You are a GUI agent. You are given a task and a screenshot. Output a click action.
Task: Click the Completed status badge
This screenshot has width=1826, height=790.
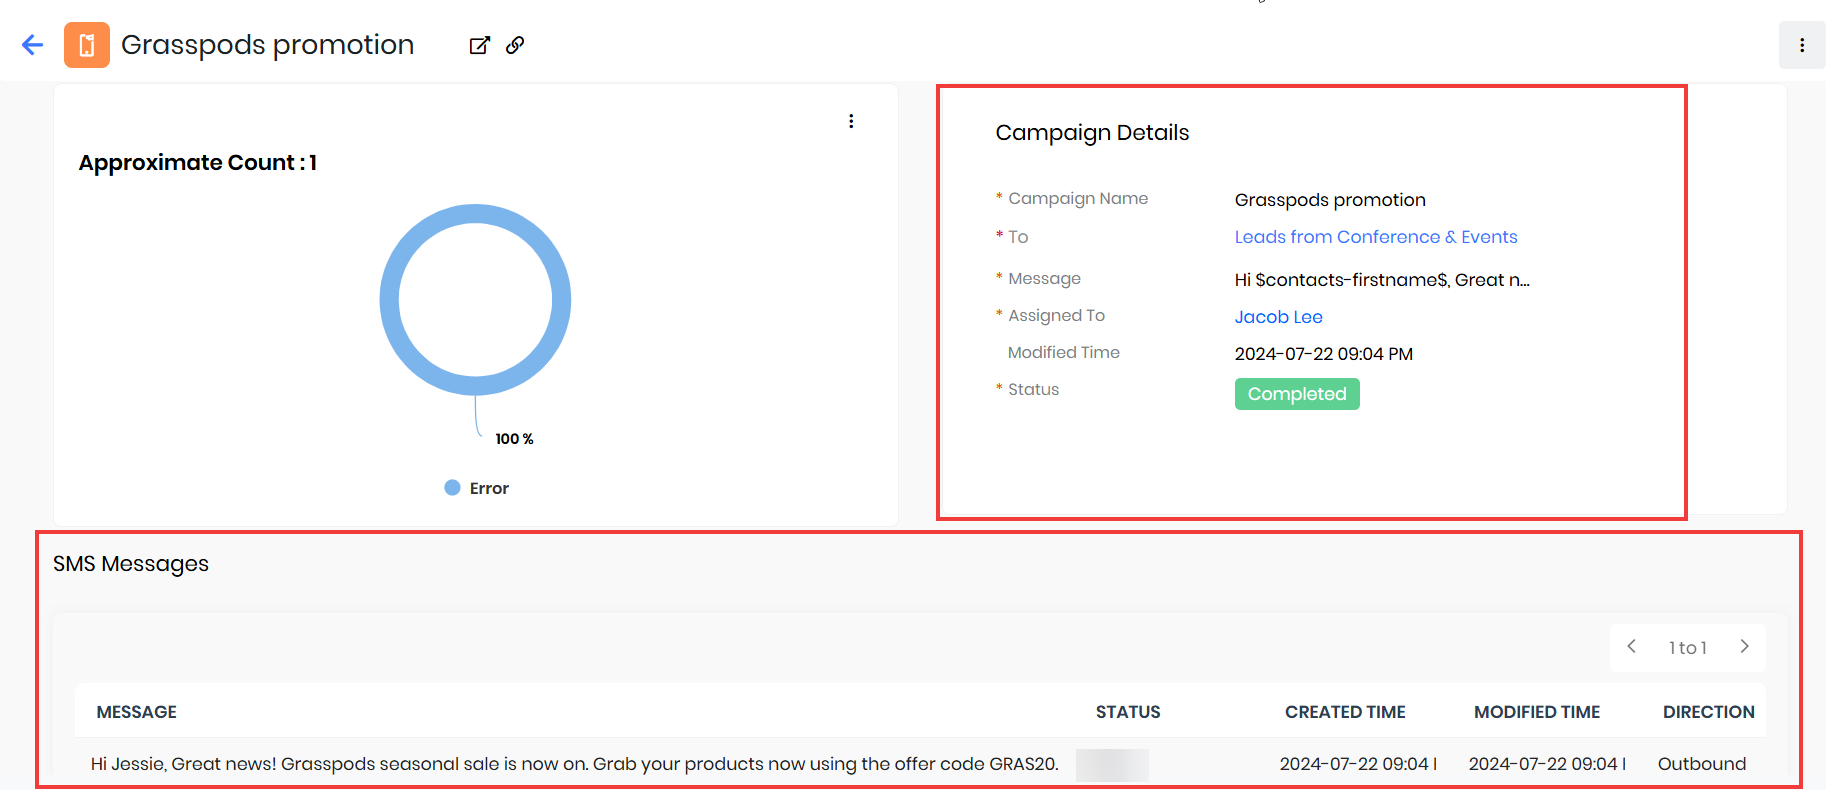click(x=1296, y=394)
